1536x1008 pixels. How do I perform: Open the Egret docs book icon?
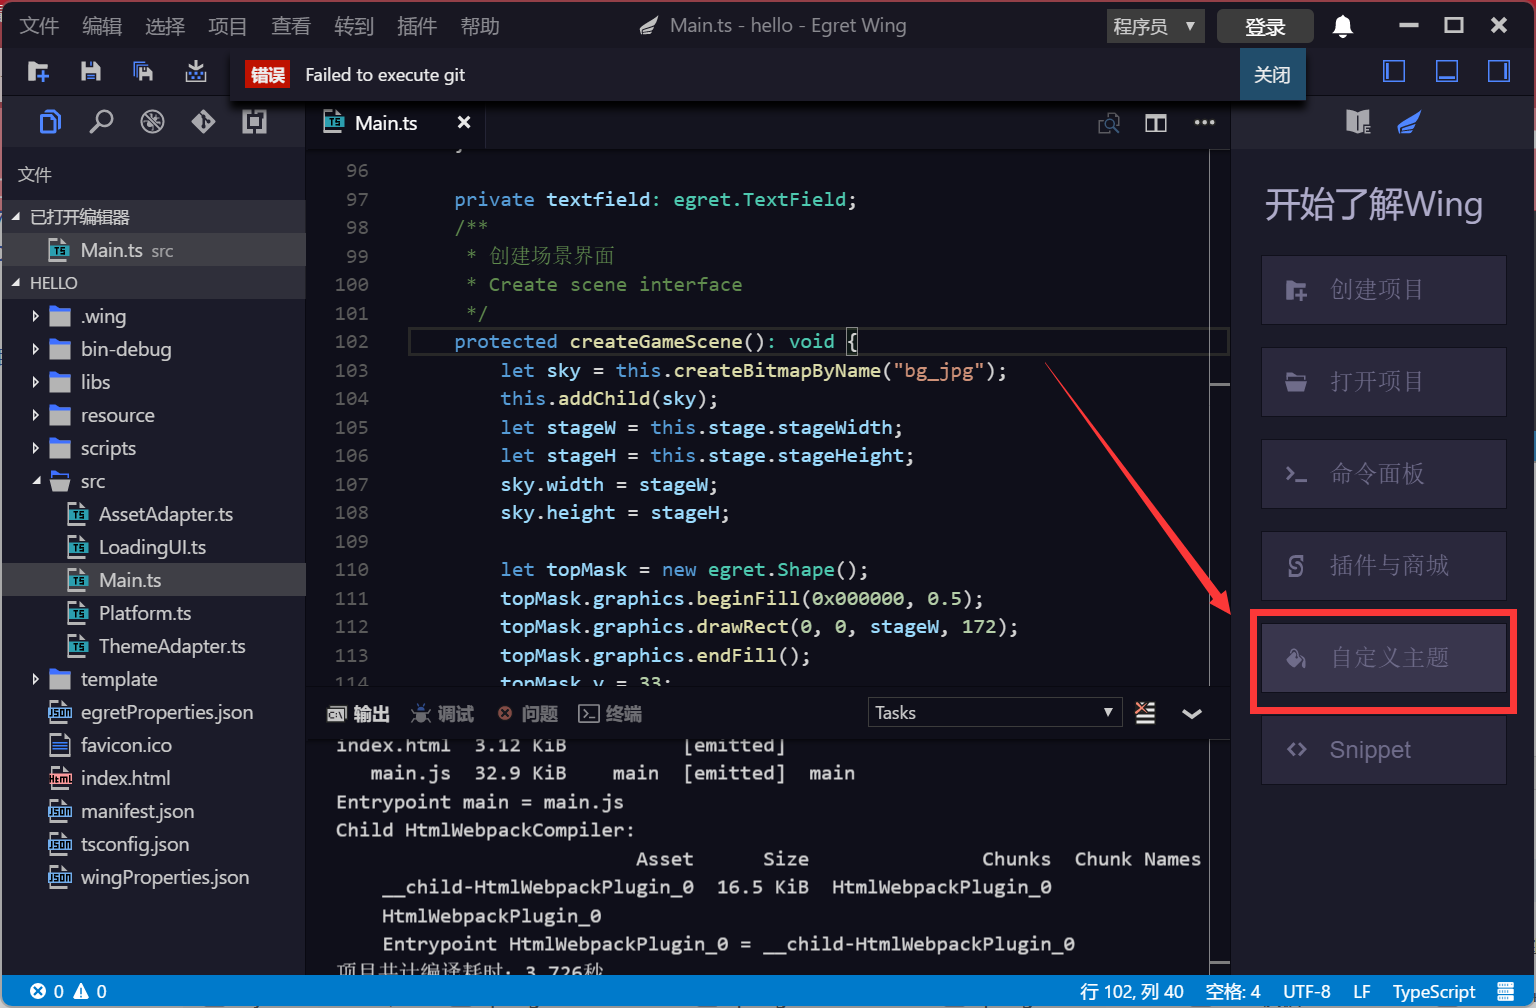1358,122
